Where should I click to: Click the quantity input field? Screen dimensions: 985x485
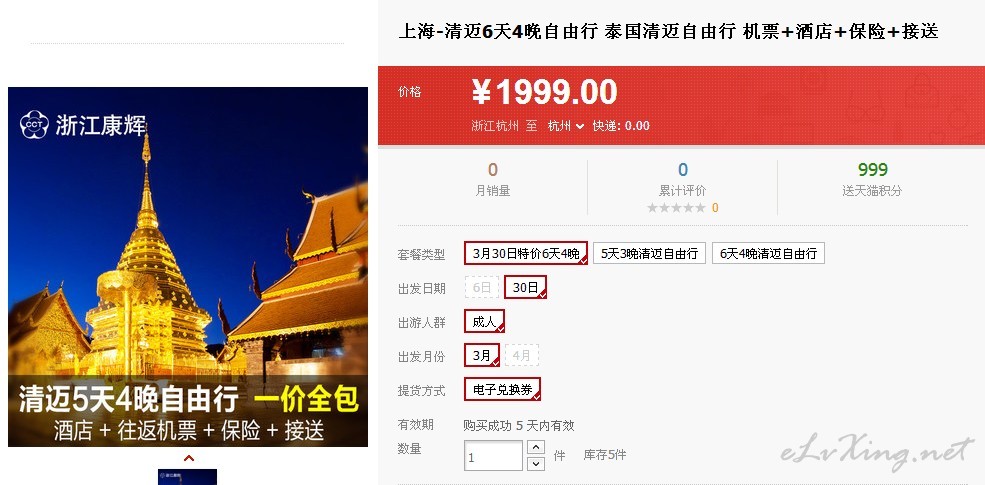coord(493,456)
